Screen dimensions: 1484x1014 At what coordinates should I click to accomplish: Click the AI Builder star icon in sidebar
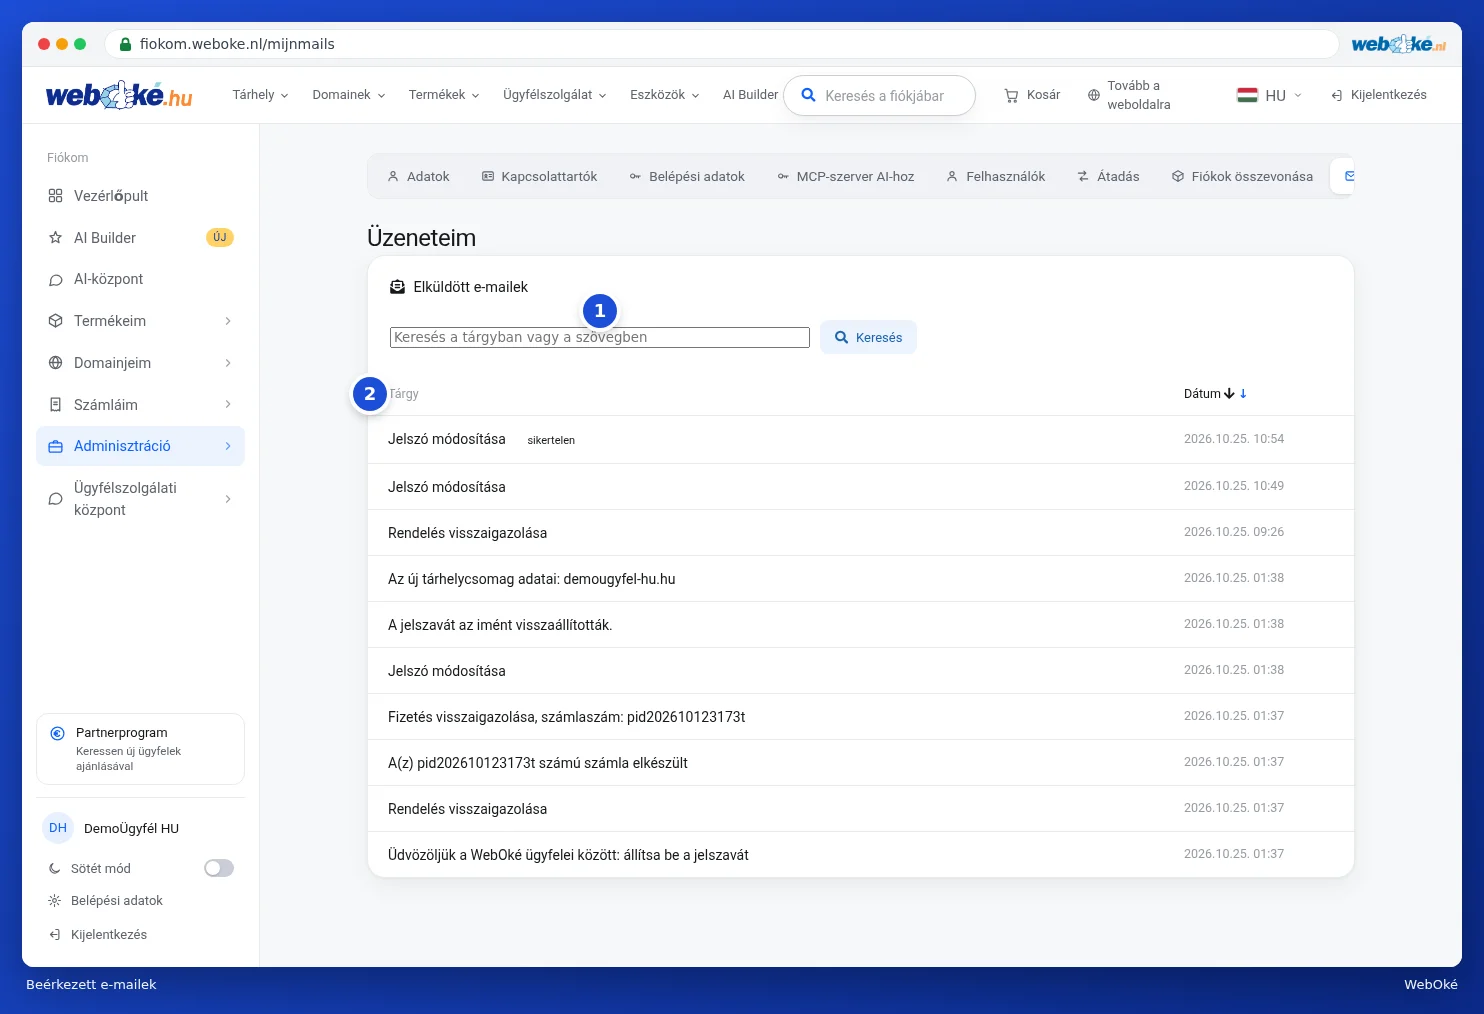[x=55, y=238]
